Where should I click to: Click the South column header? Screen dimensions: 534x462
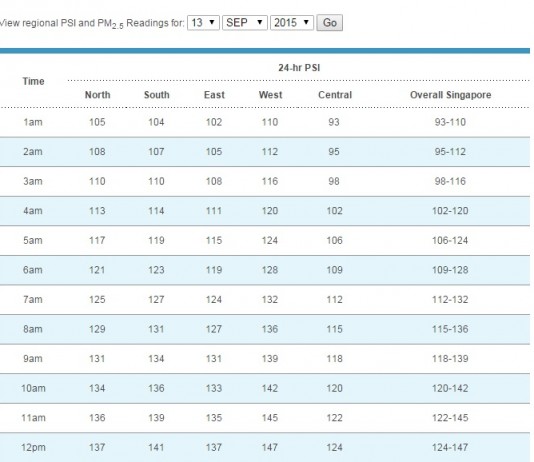click(157, 95)
